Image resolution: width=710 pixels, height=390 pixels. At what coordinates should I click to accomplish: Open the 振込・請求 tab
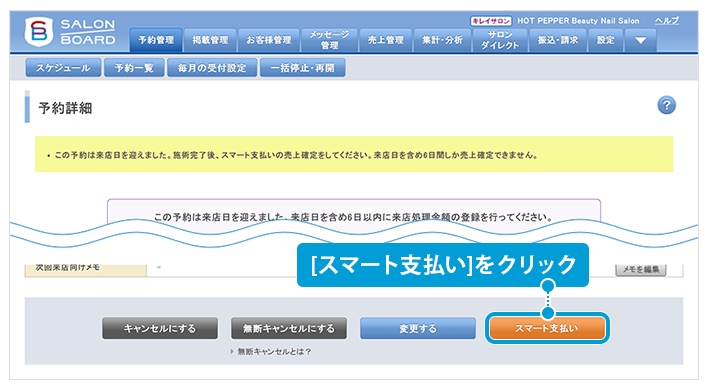(x=558, y=40)
